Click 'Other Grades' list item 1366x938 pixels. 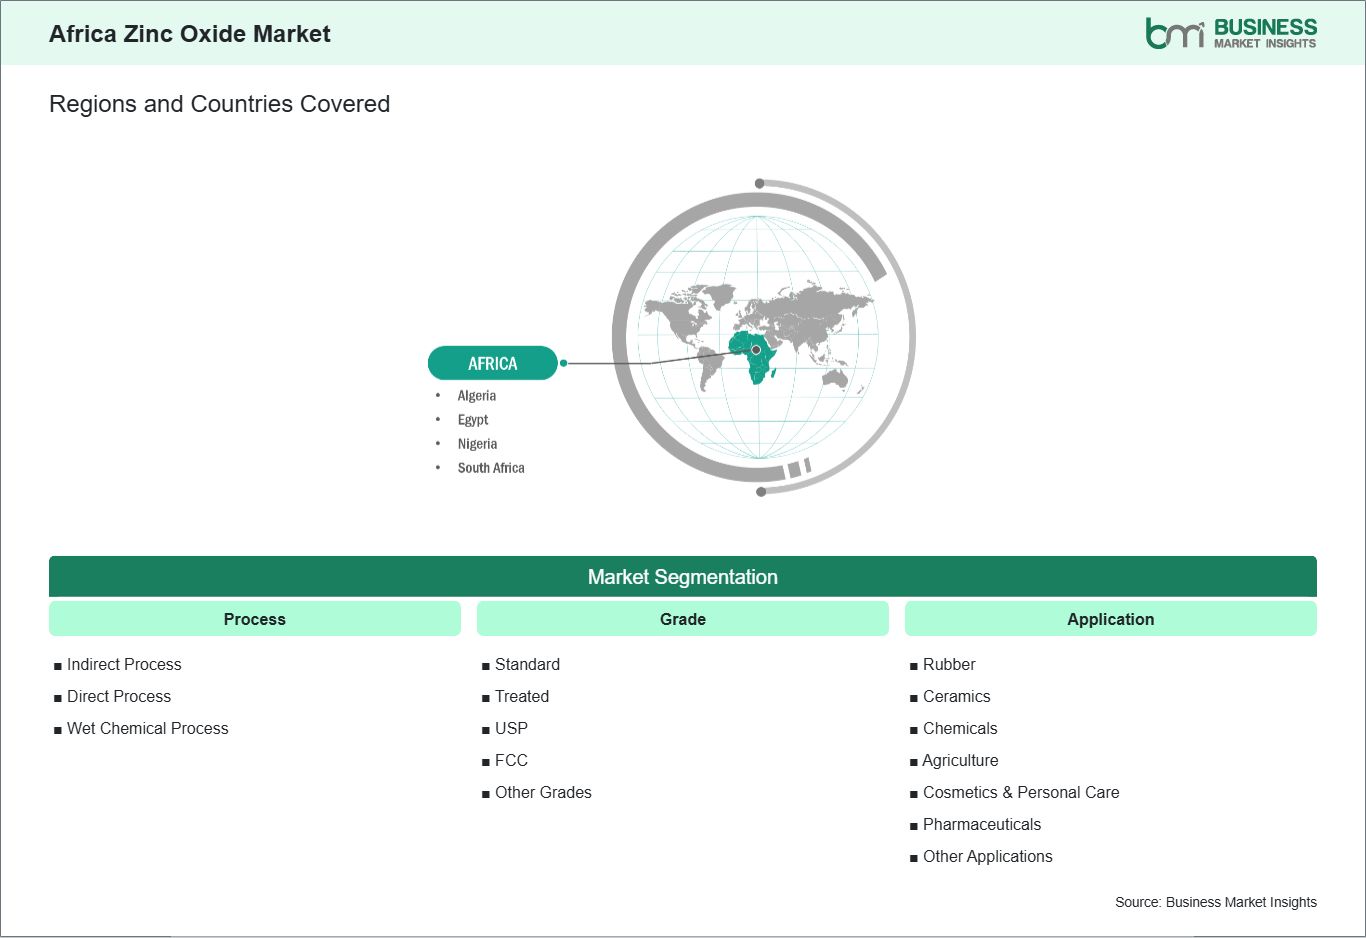pos(543,792)
